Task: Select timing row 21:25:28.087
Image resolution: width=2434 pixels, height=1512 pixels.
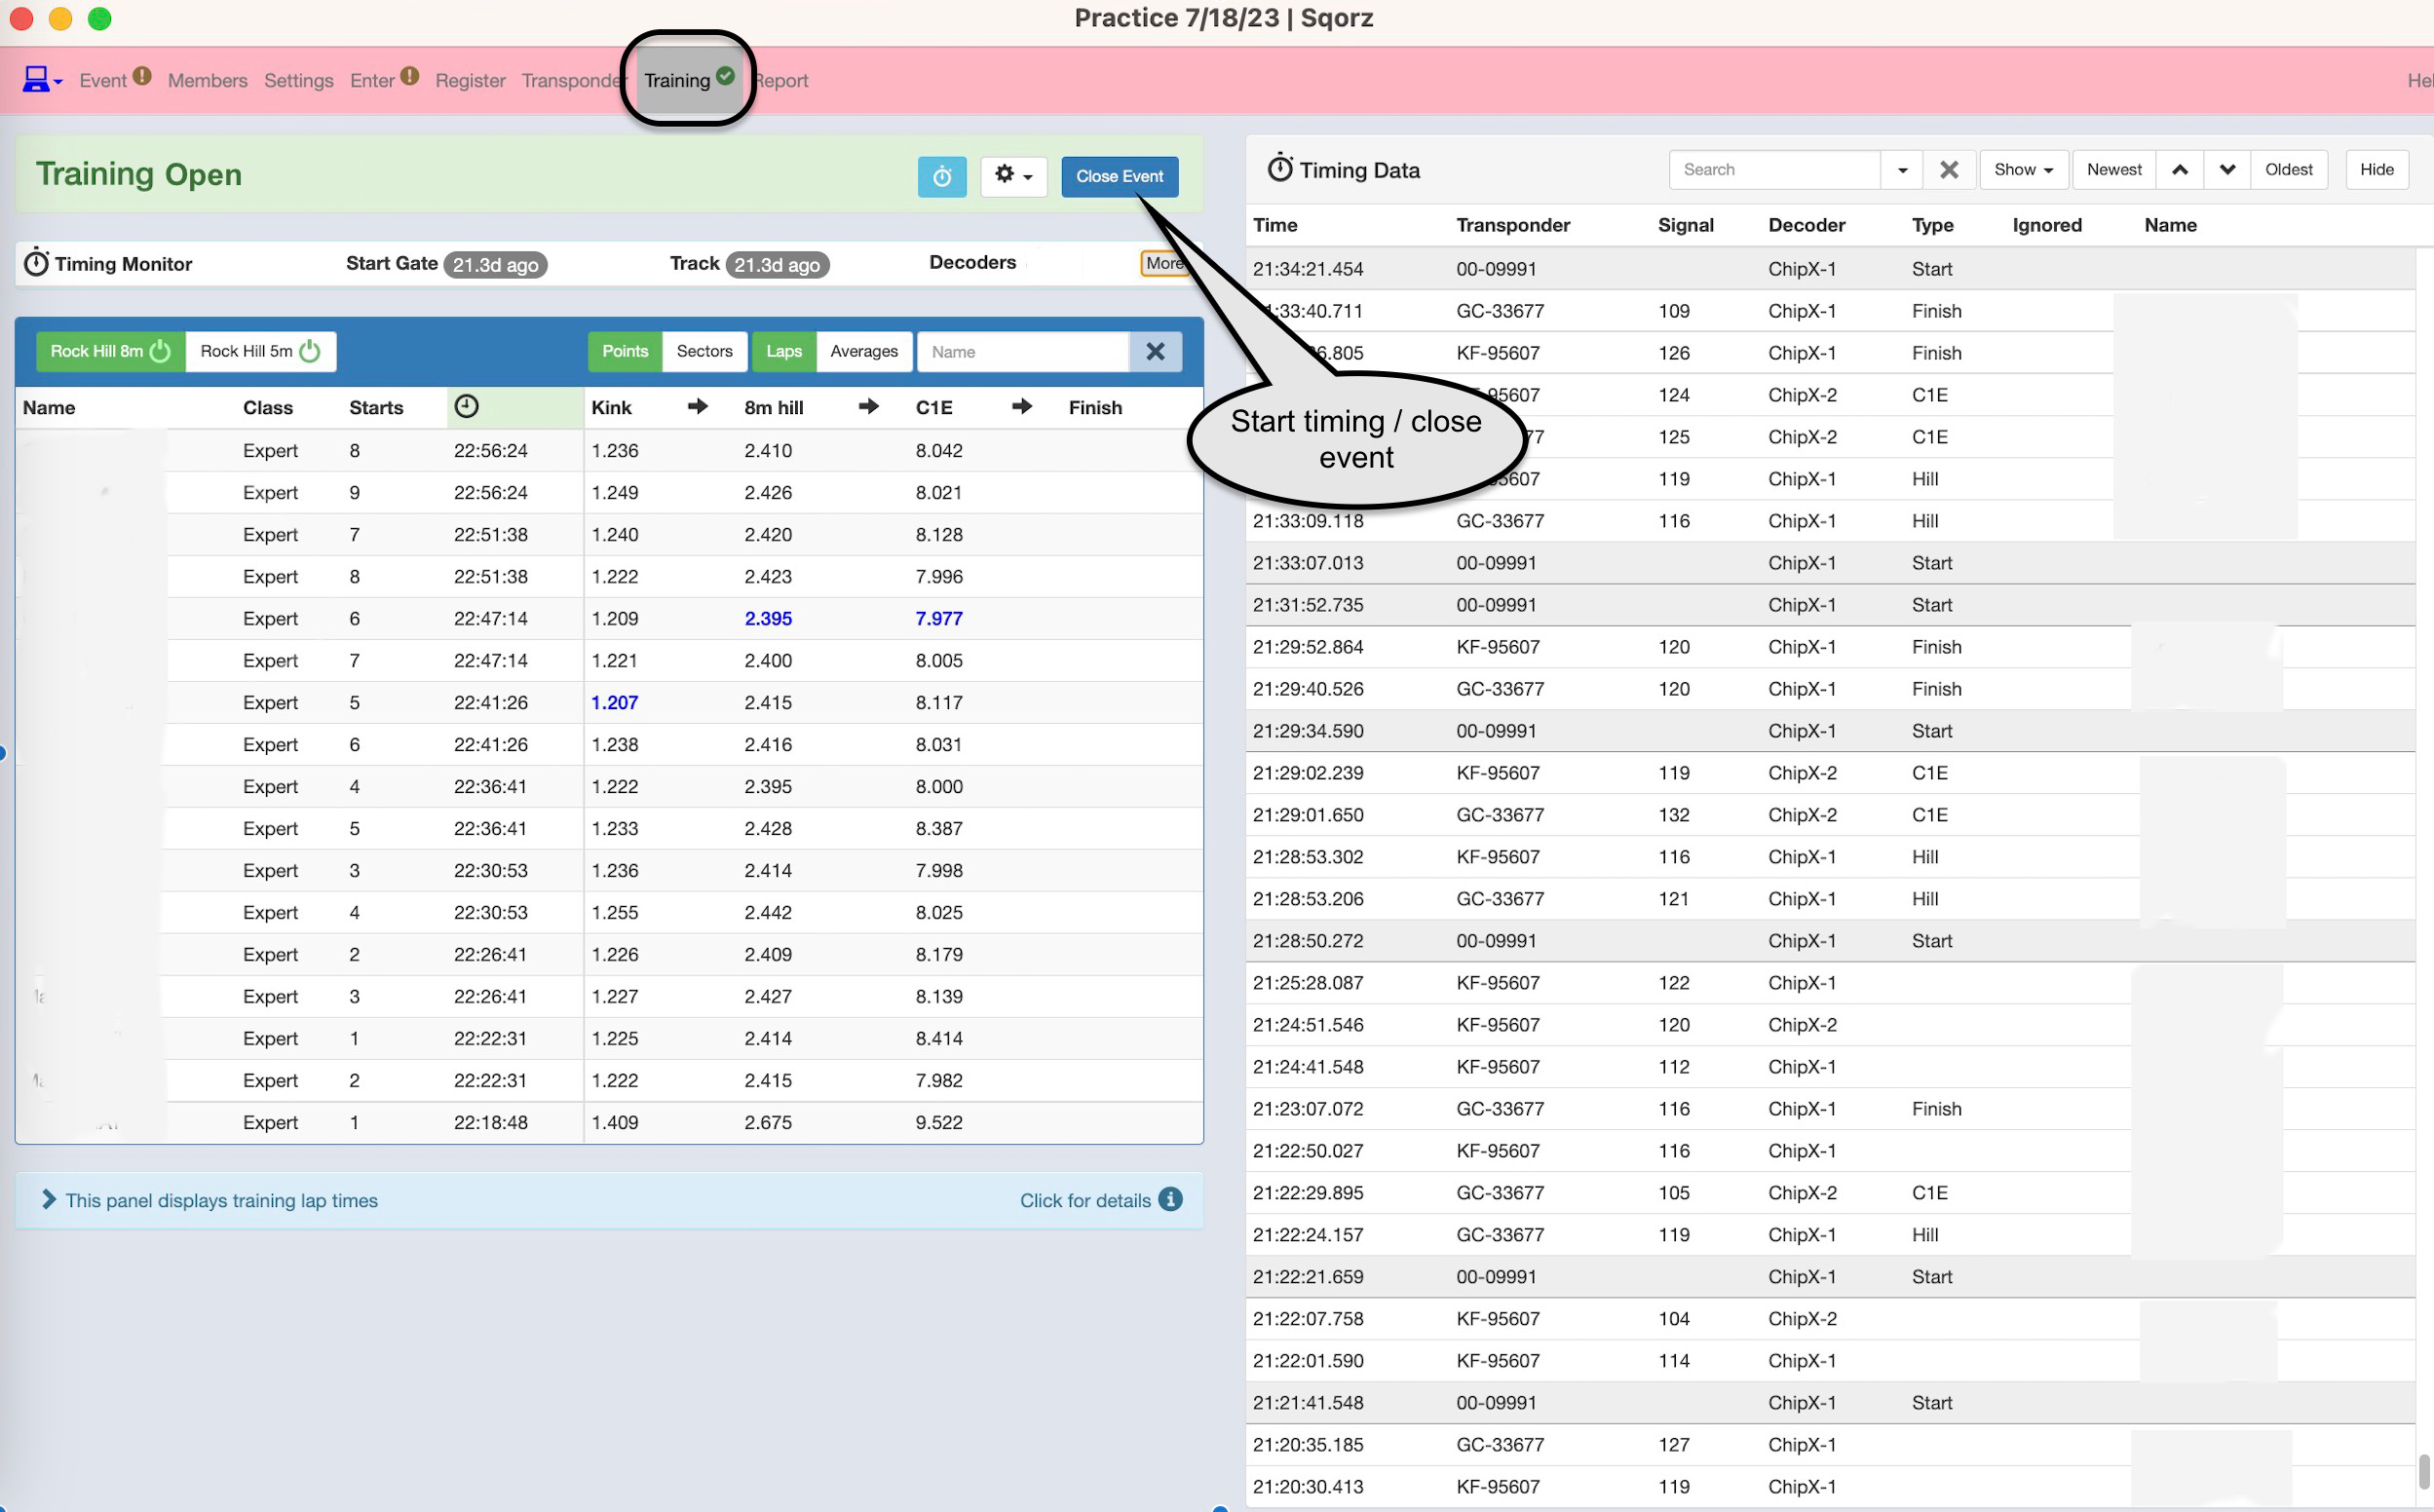Action: (x=1830, y=983)
